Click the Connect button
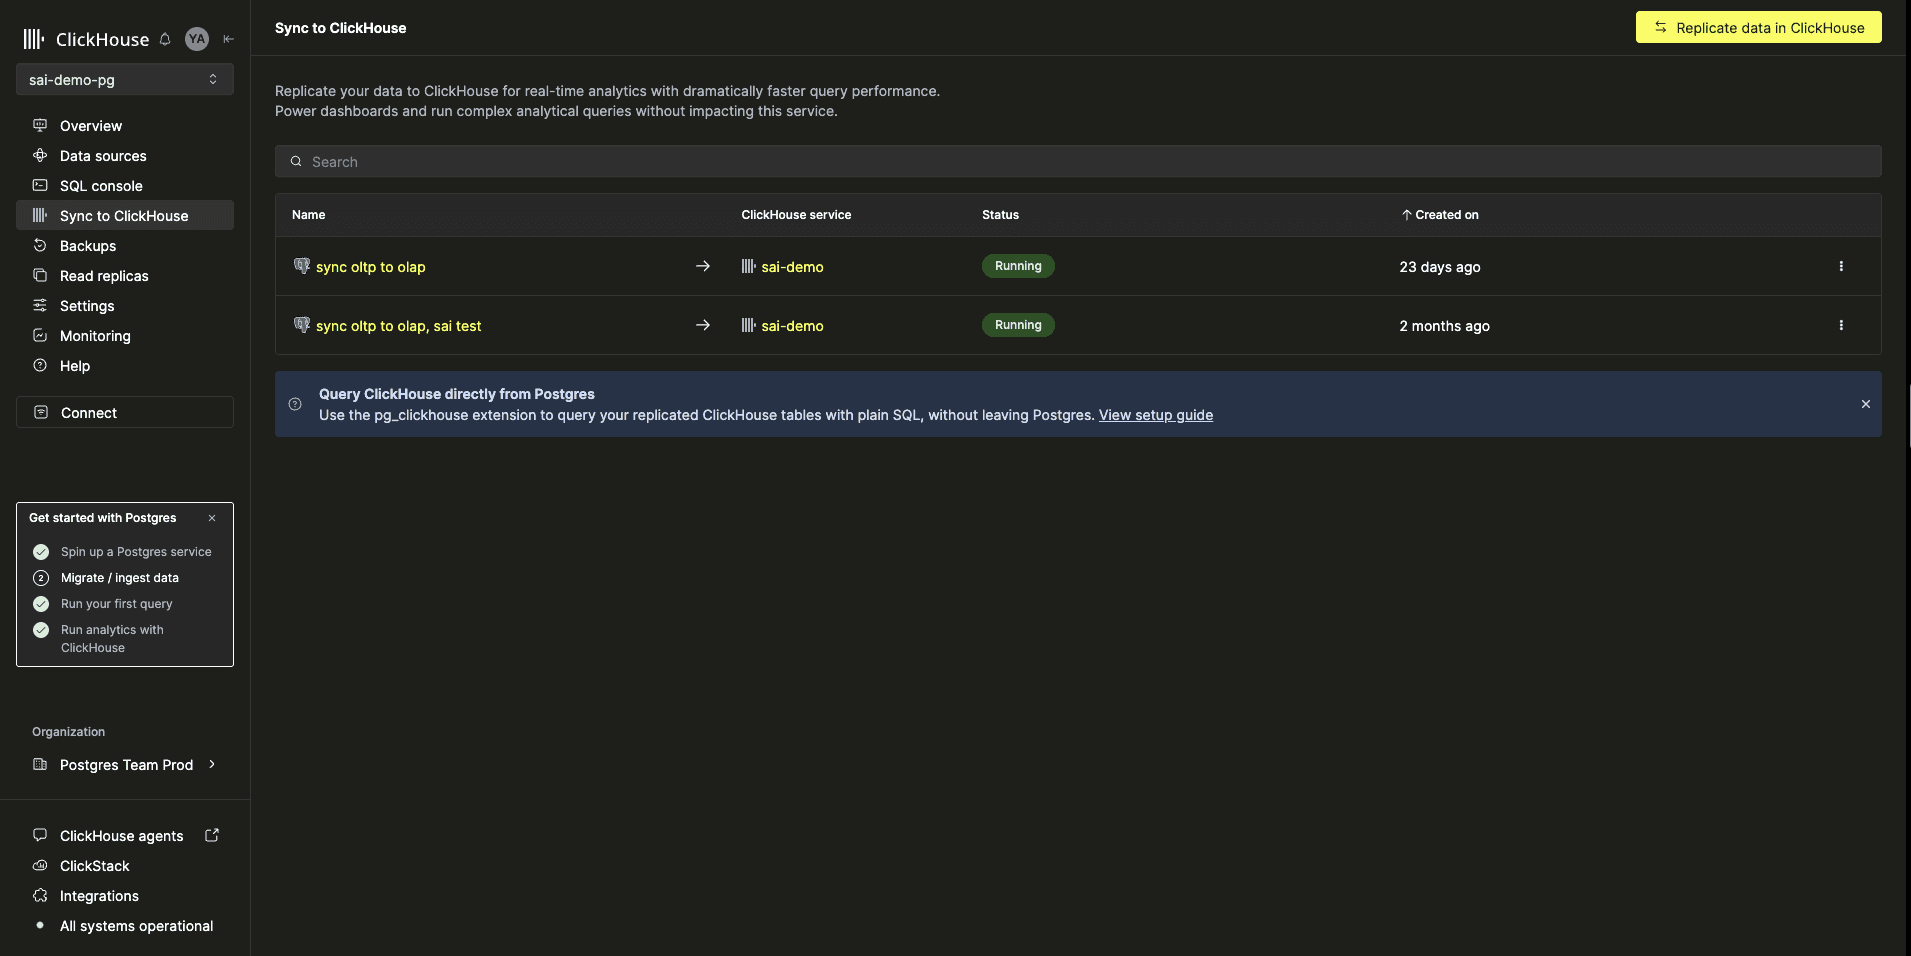The width and height of the screenshot is (1911, 956). point(125,412)
